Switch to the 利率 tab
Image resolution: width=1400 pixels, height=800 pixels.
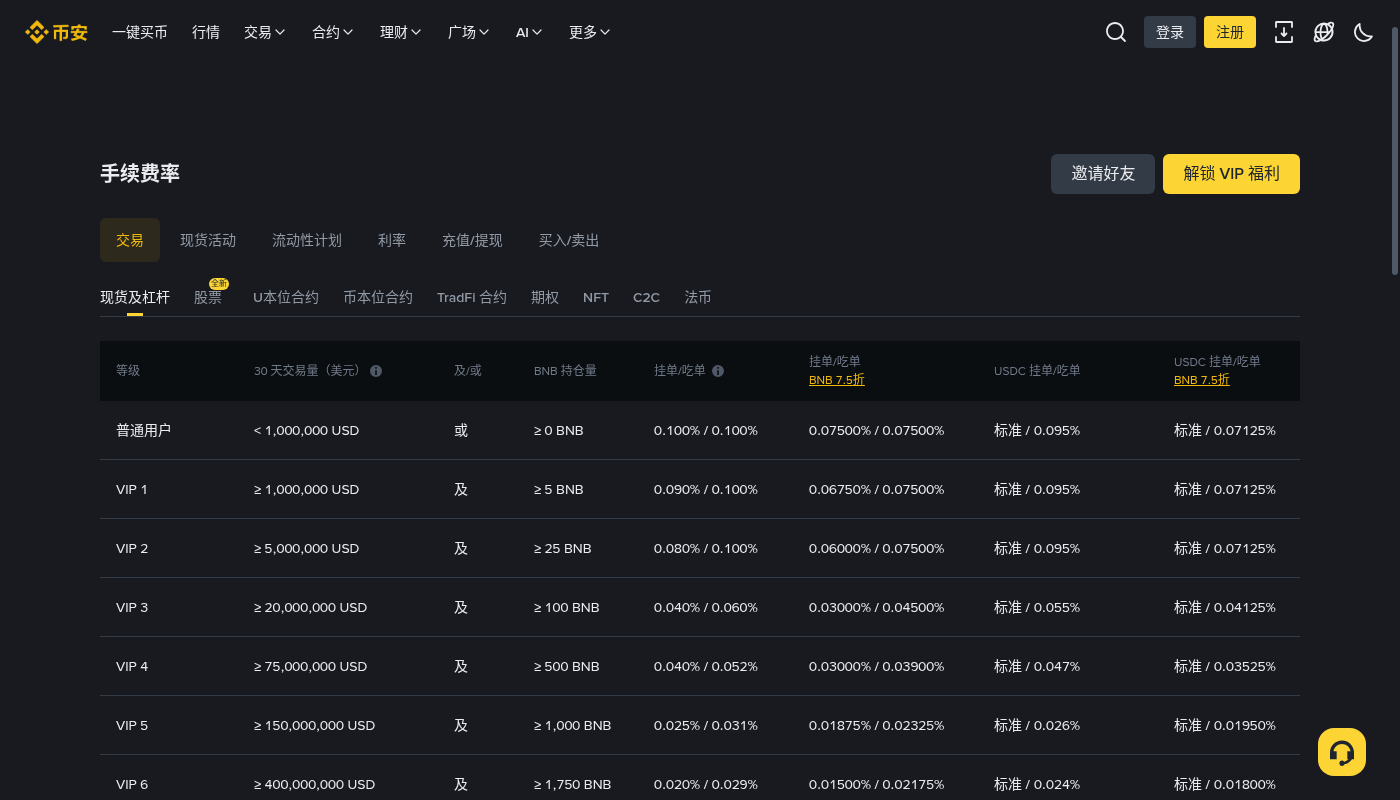392,240
